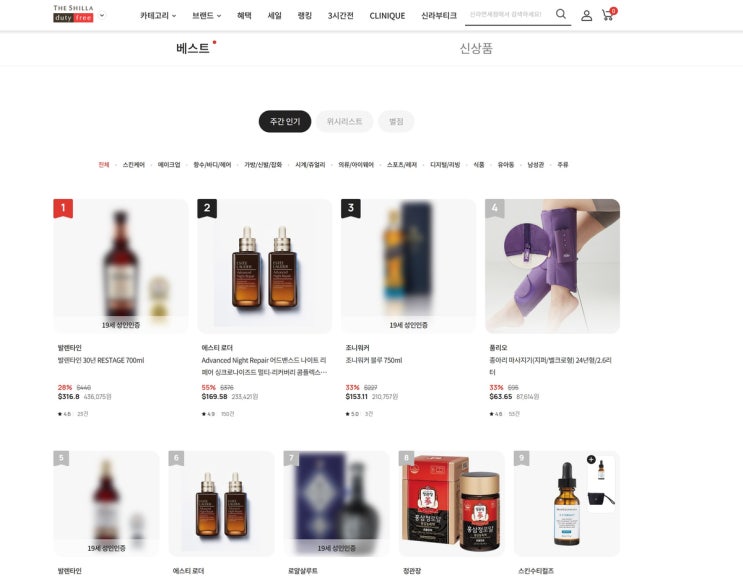Filter by the 스포츠/레저 category
743x580 pixels.
[x=402, y=165]
